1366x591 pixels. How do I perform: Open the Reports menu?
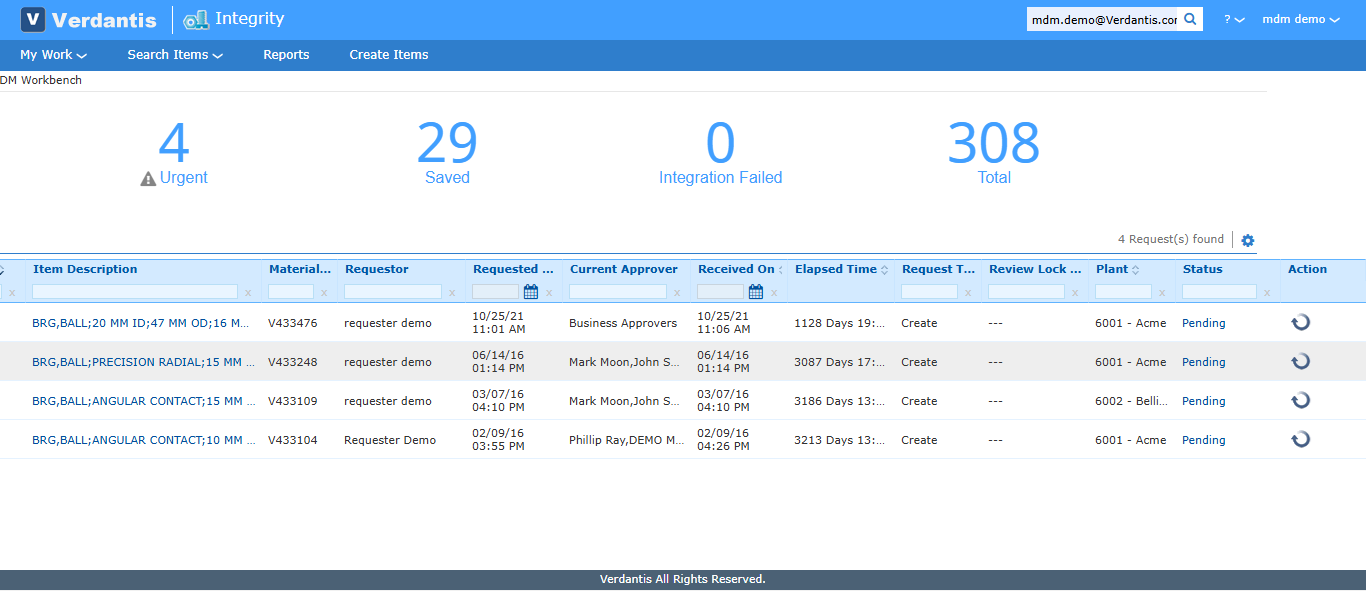286,55
